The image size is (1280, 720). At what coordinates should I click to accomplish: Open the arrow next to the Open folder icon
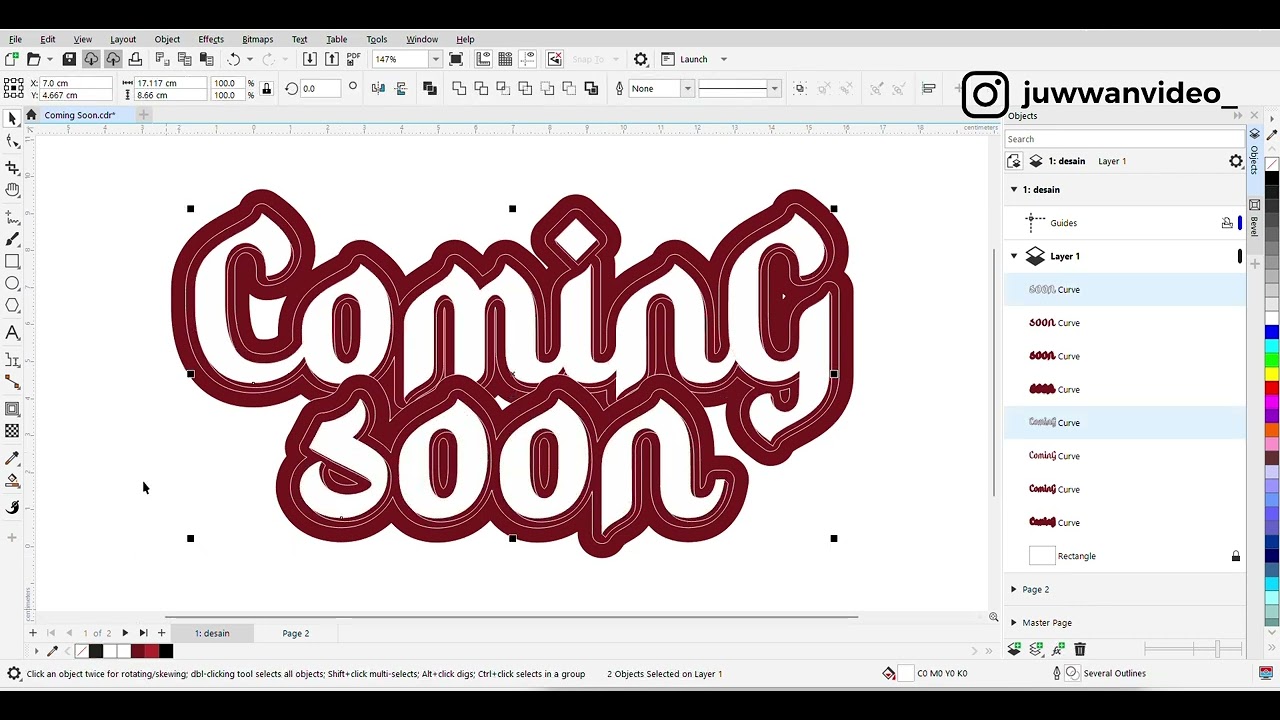(x=49, y=60)
